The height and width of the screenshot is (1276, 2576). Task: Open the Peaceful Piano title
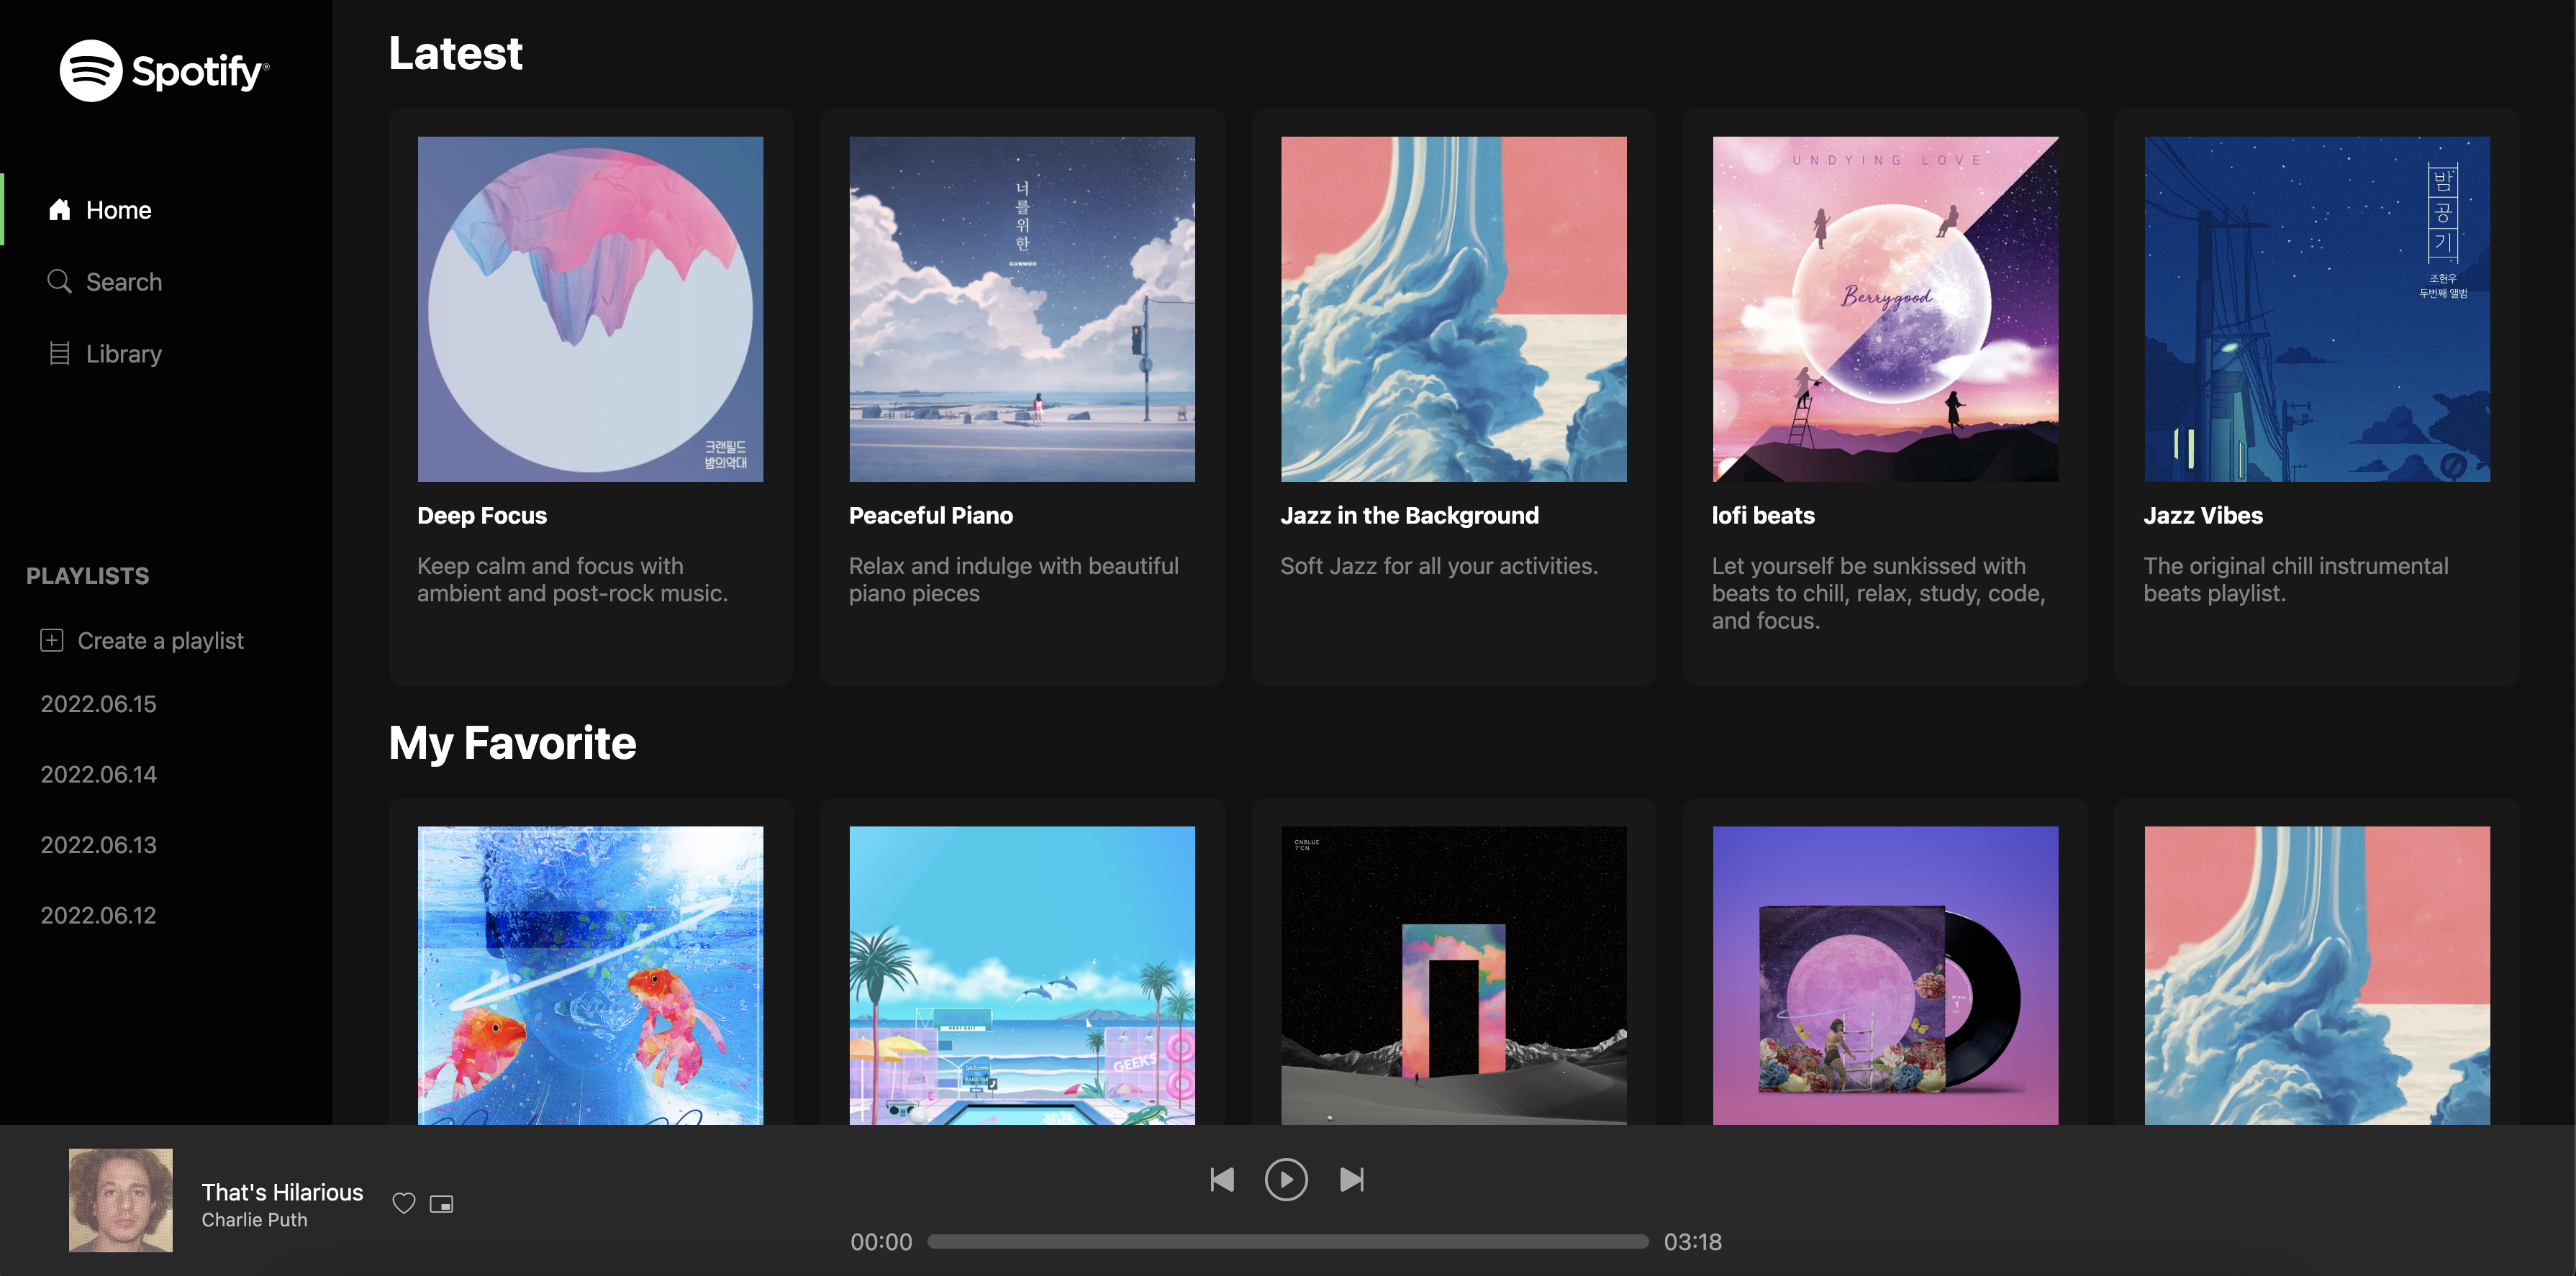point(930,516)
